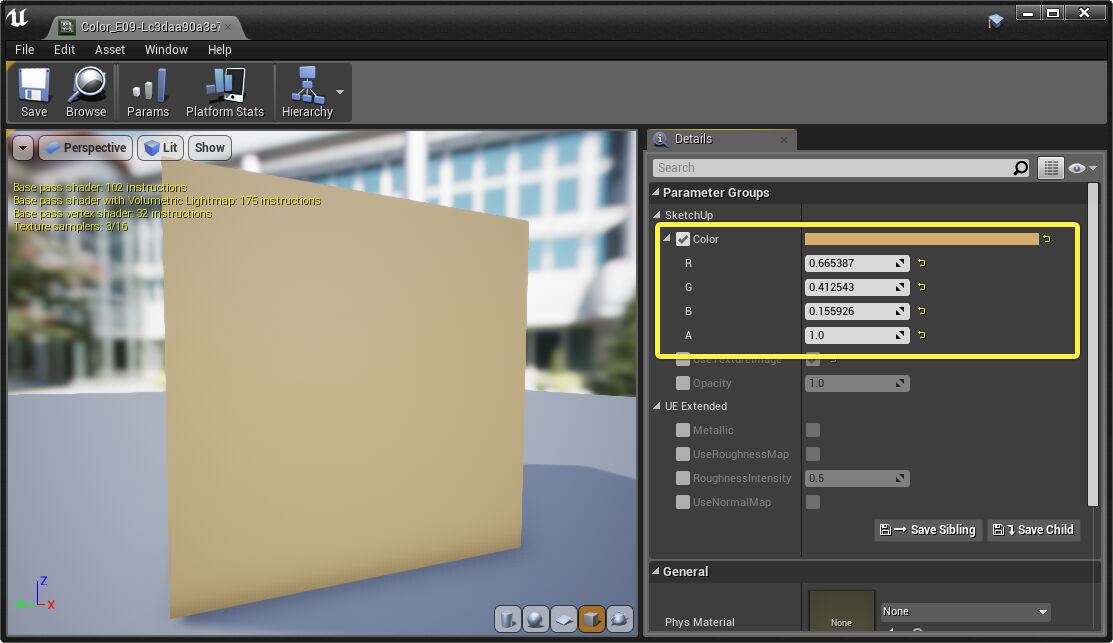Open the material Hierarchy
1113x643 pixels.
pos(306,91)
